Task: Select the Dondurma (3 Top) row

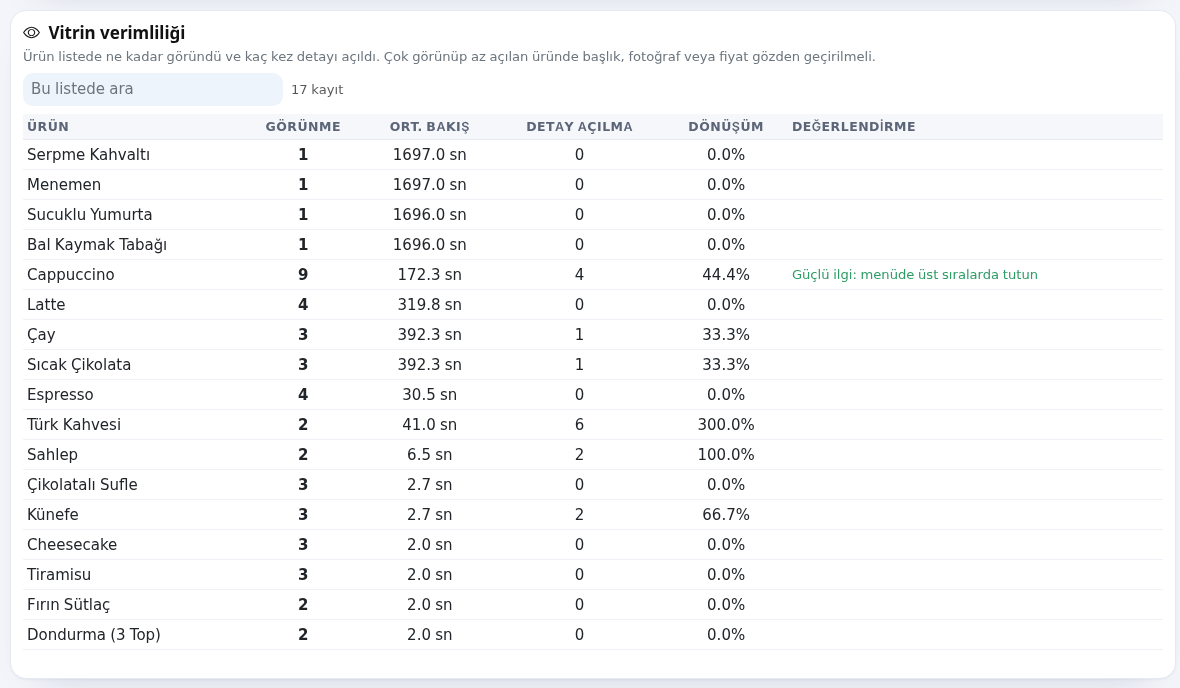Action: (x=593, y=635)
